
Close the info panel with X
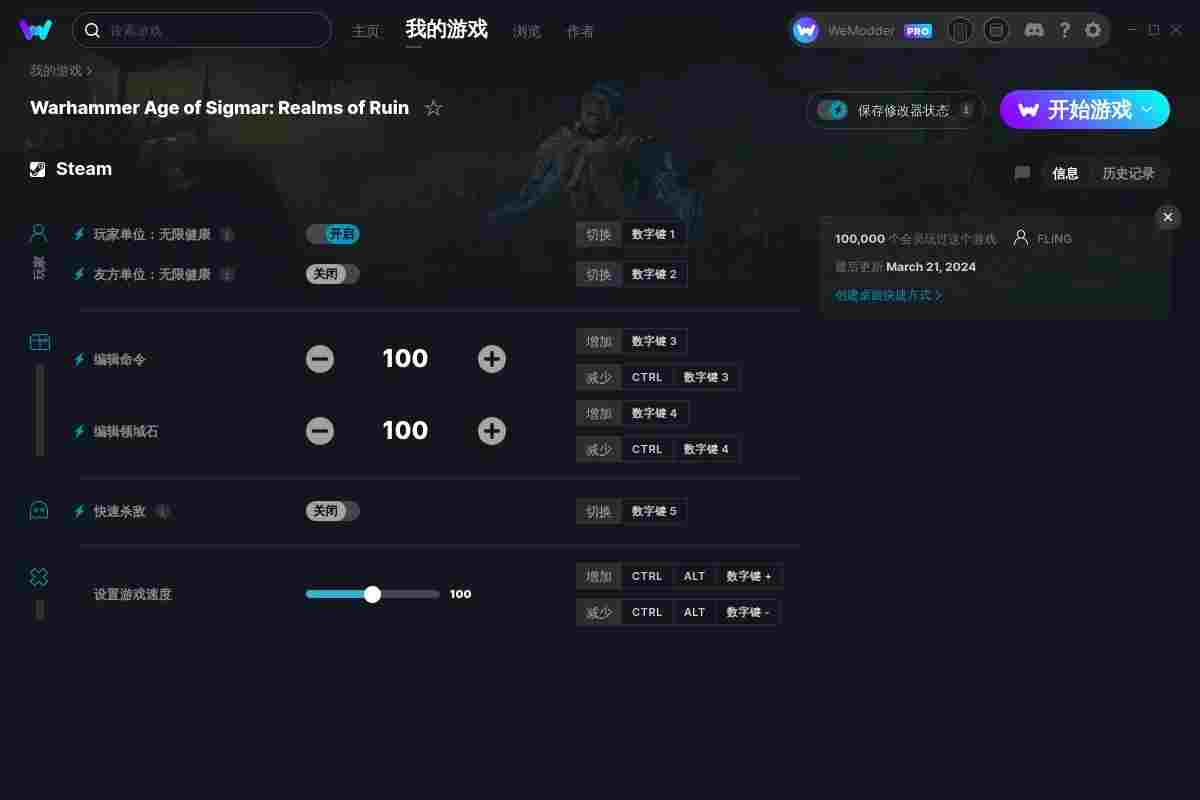click(x=1168, y=217)
